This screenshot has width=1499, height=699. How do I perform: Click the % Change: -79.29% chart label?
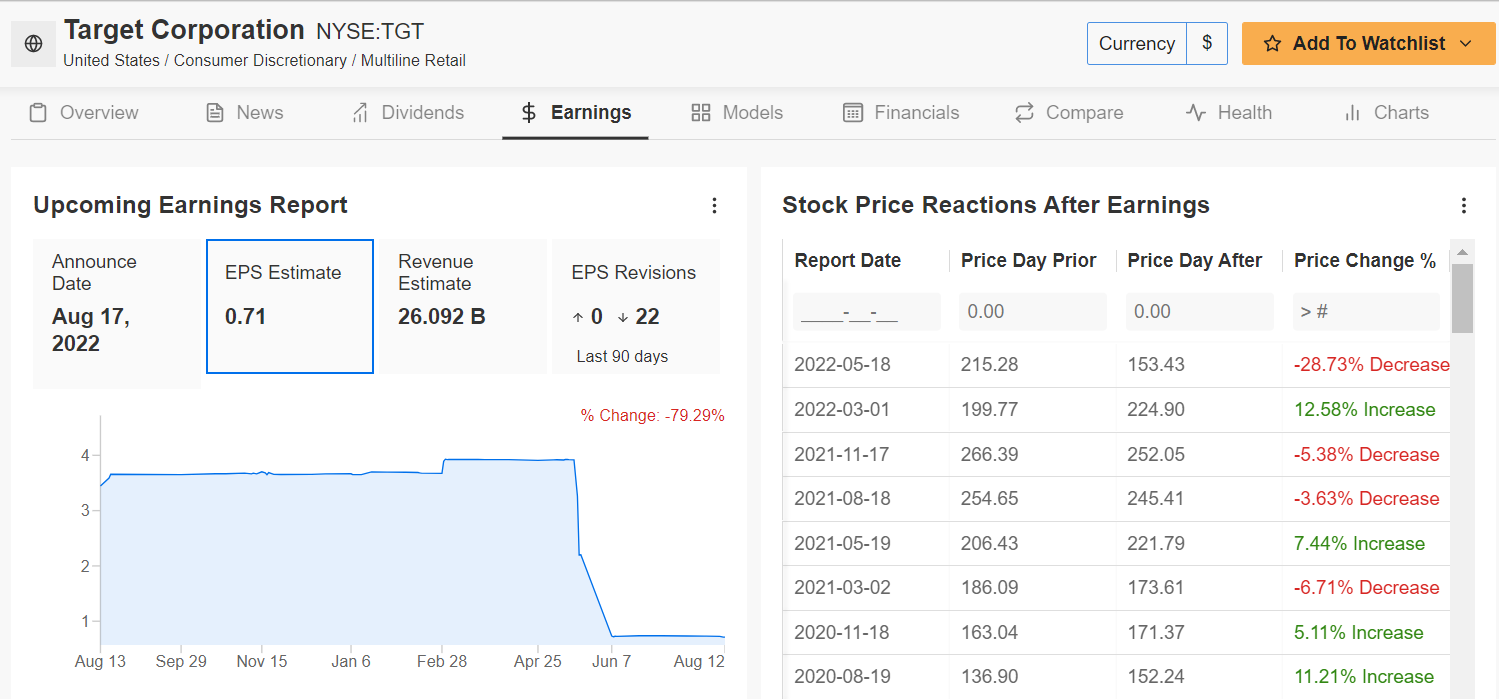652,415
